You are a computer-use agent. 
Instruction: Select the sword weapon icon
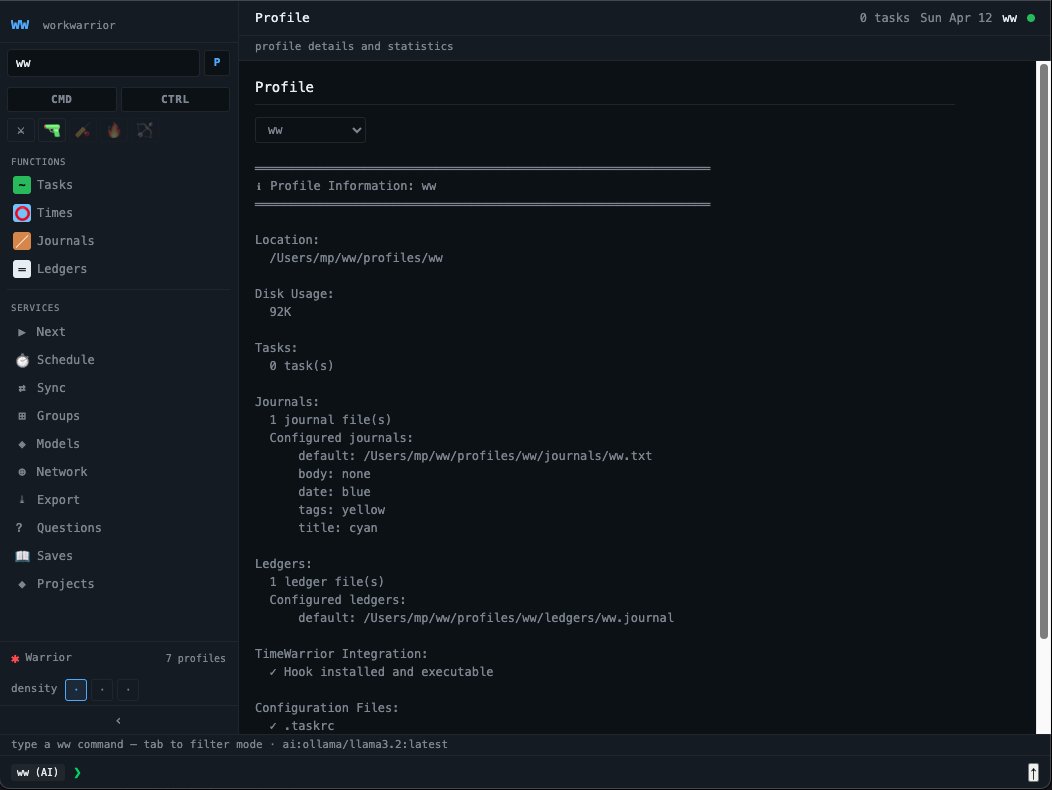coord(83,130)
